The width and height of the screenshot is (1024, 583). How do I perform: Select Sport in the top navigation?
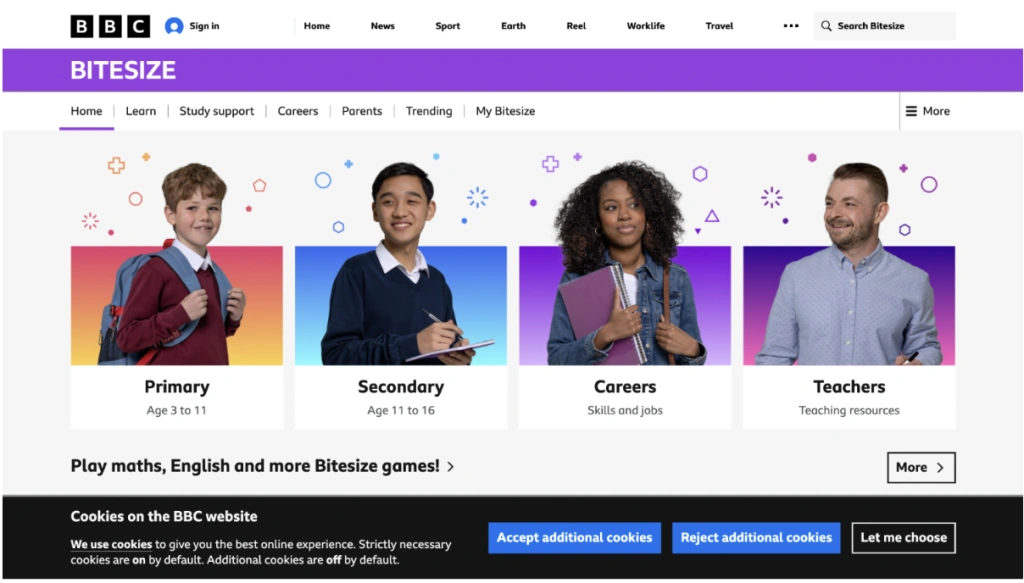[448, 26]
